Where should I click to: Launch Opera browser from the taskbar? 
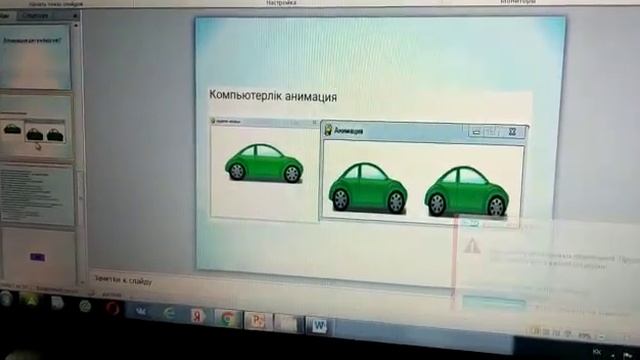pos(113,308)
